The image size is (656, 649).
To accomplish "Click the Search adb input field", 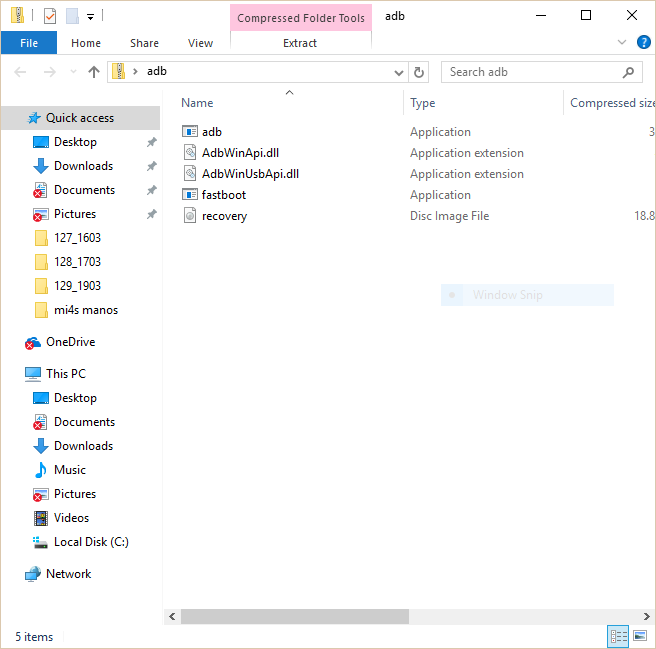I will [x=530, y=72].
